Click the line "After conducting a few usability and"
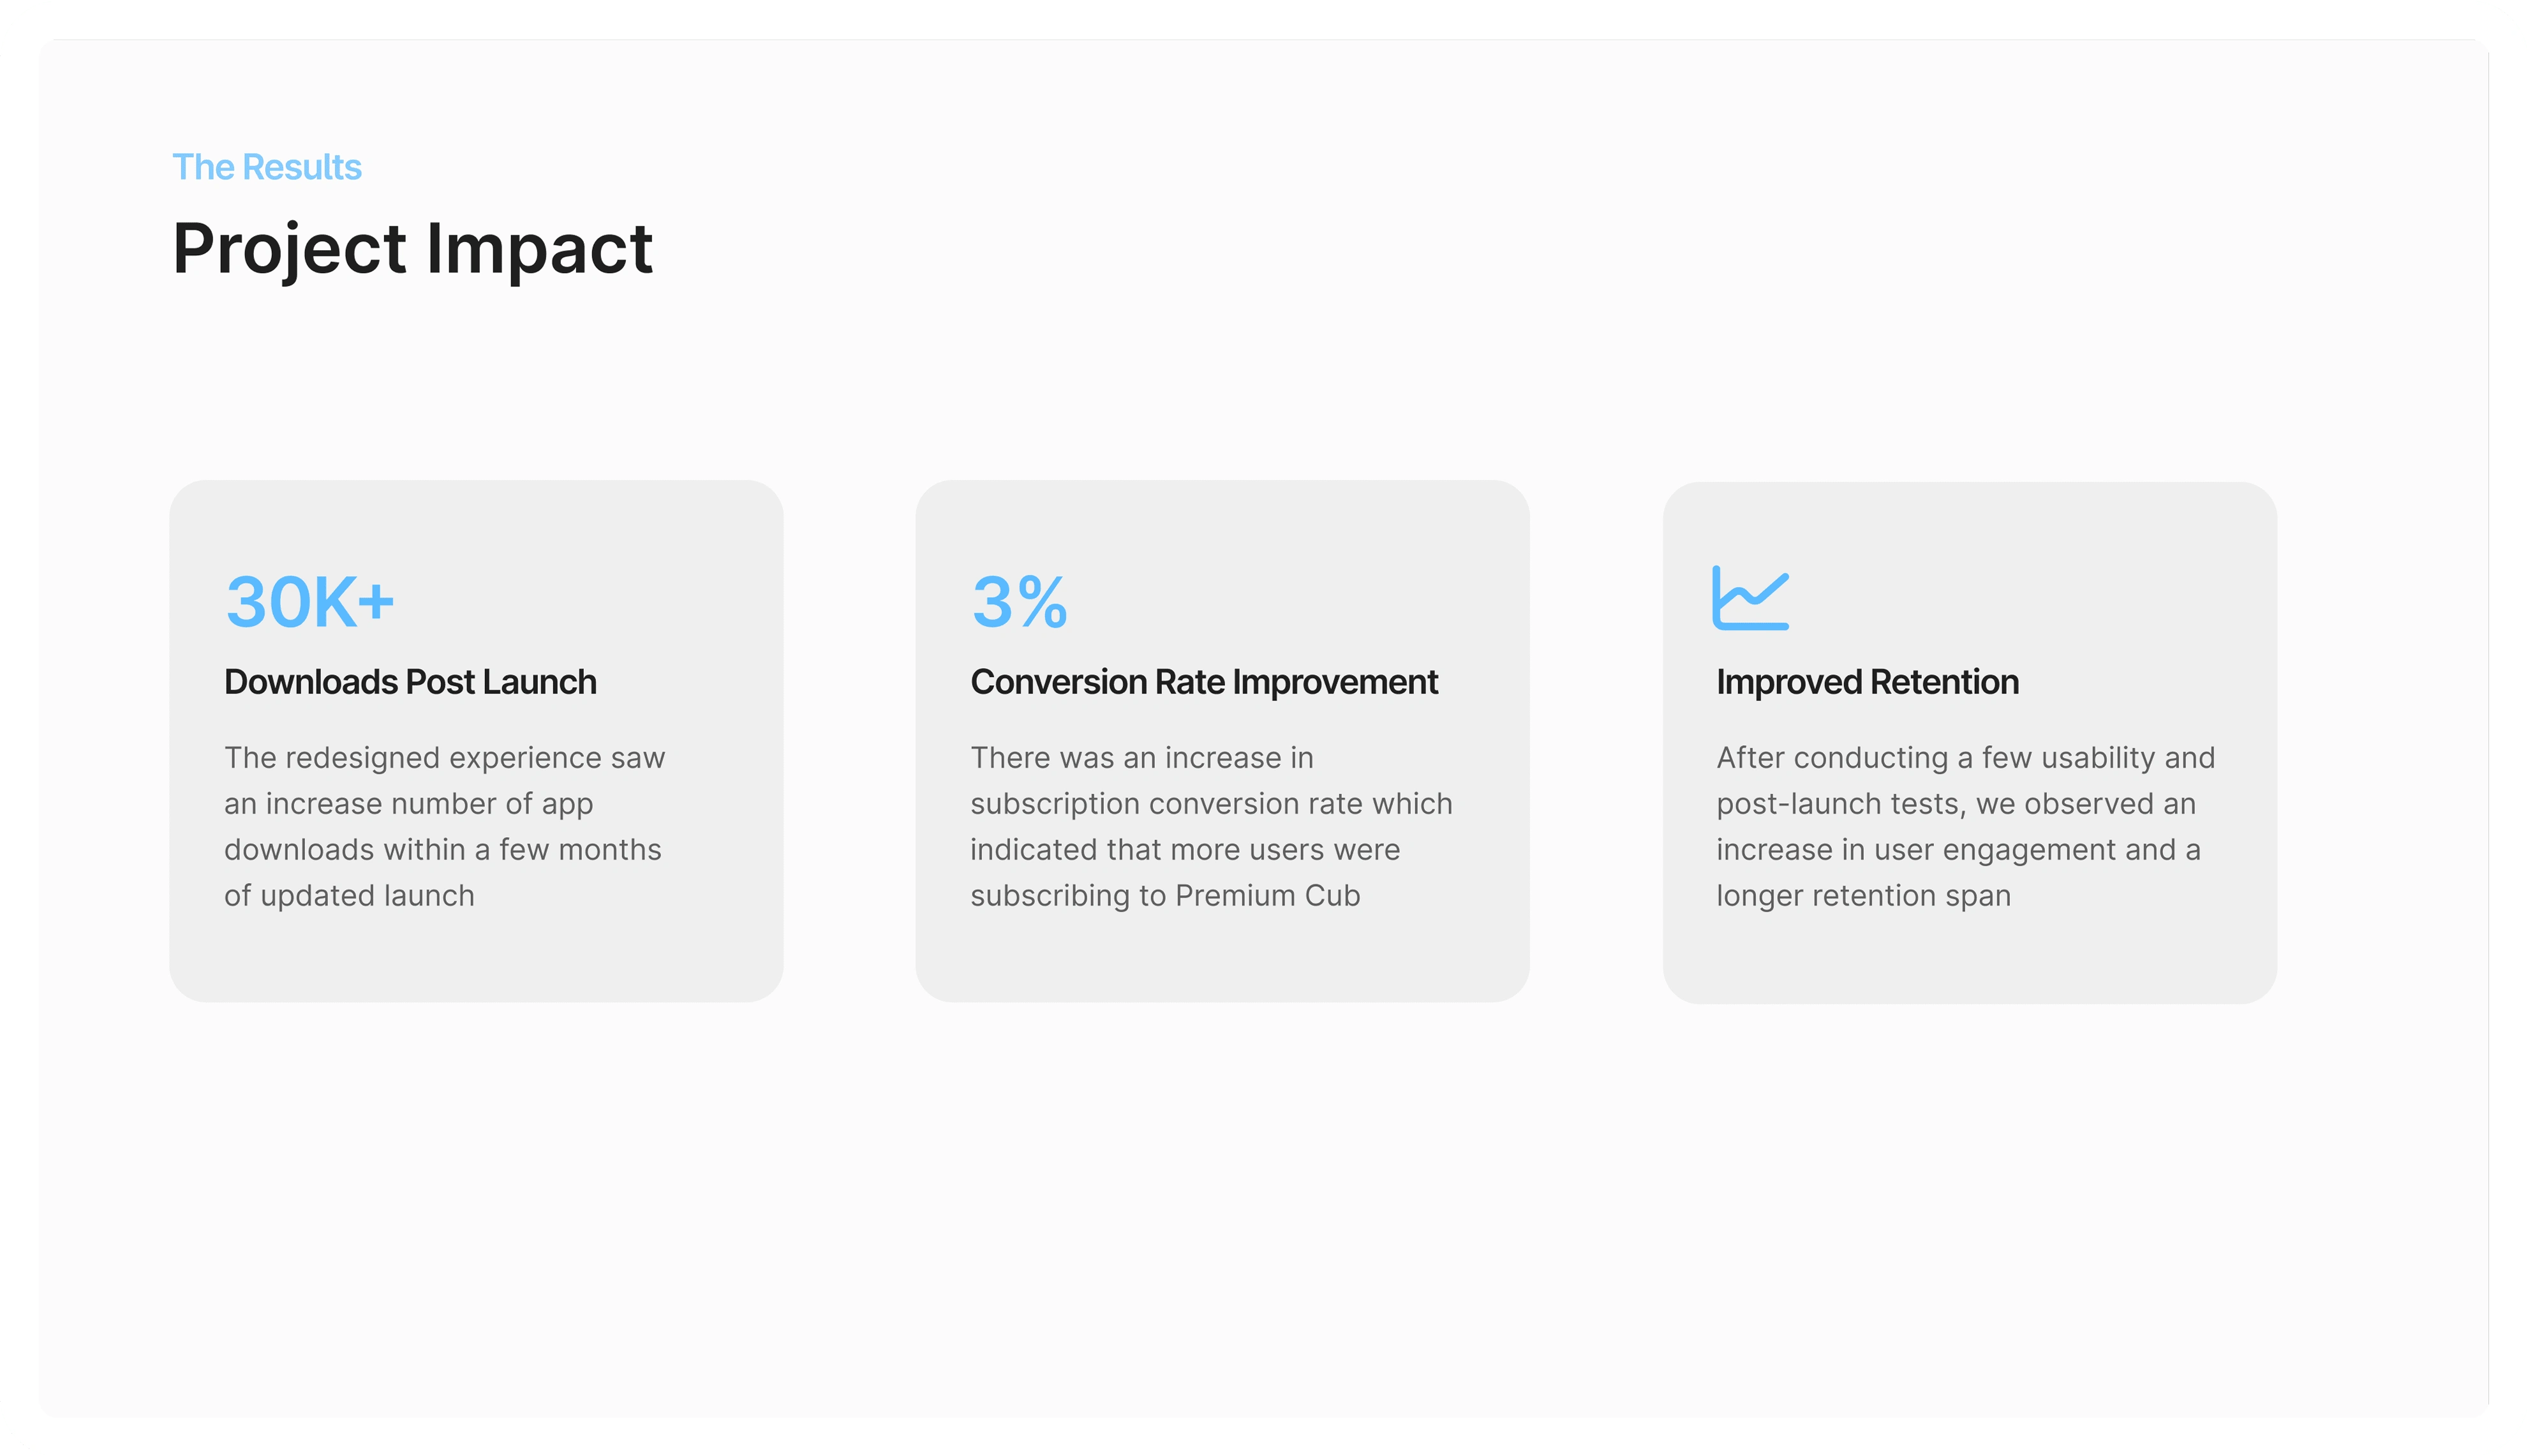The width and height of the screenshot is (2528, 1456). 1965,758
